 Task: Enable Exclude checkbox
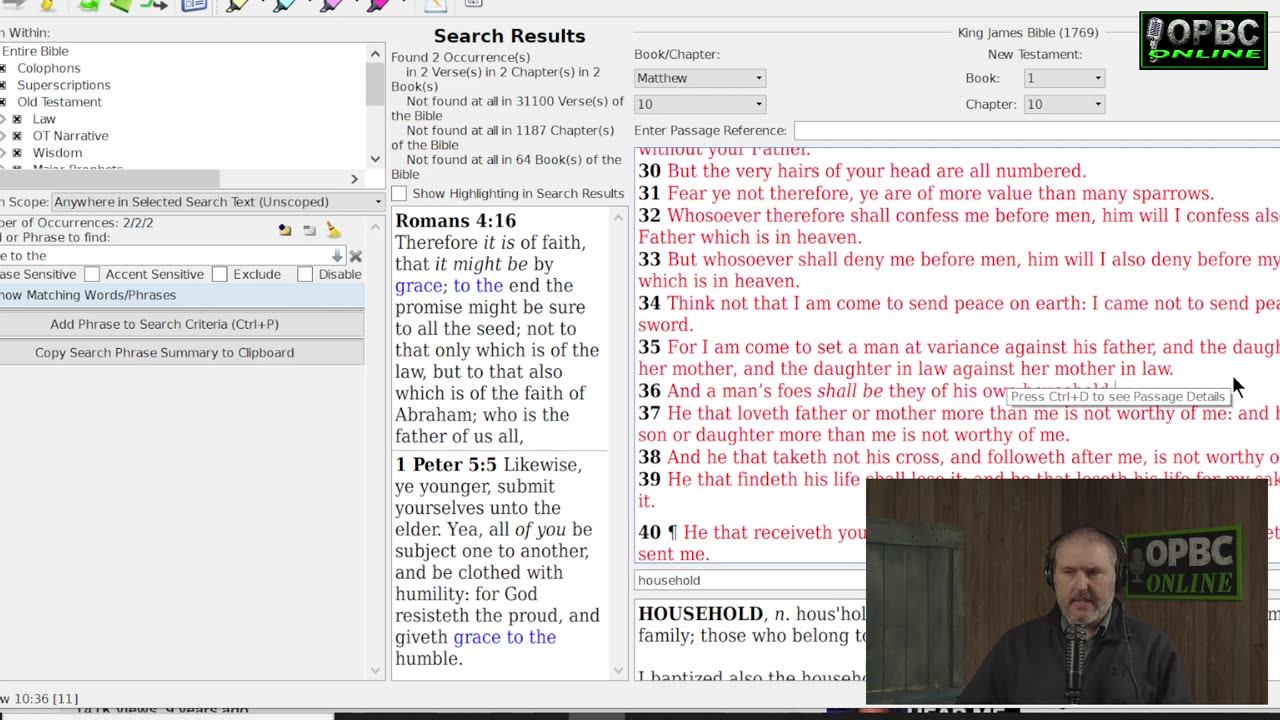(220, 274)
